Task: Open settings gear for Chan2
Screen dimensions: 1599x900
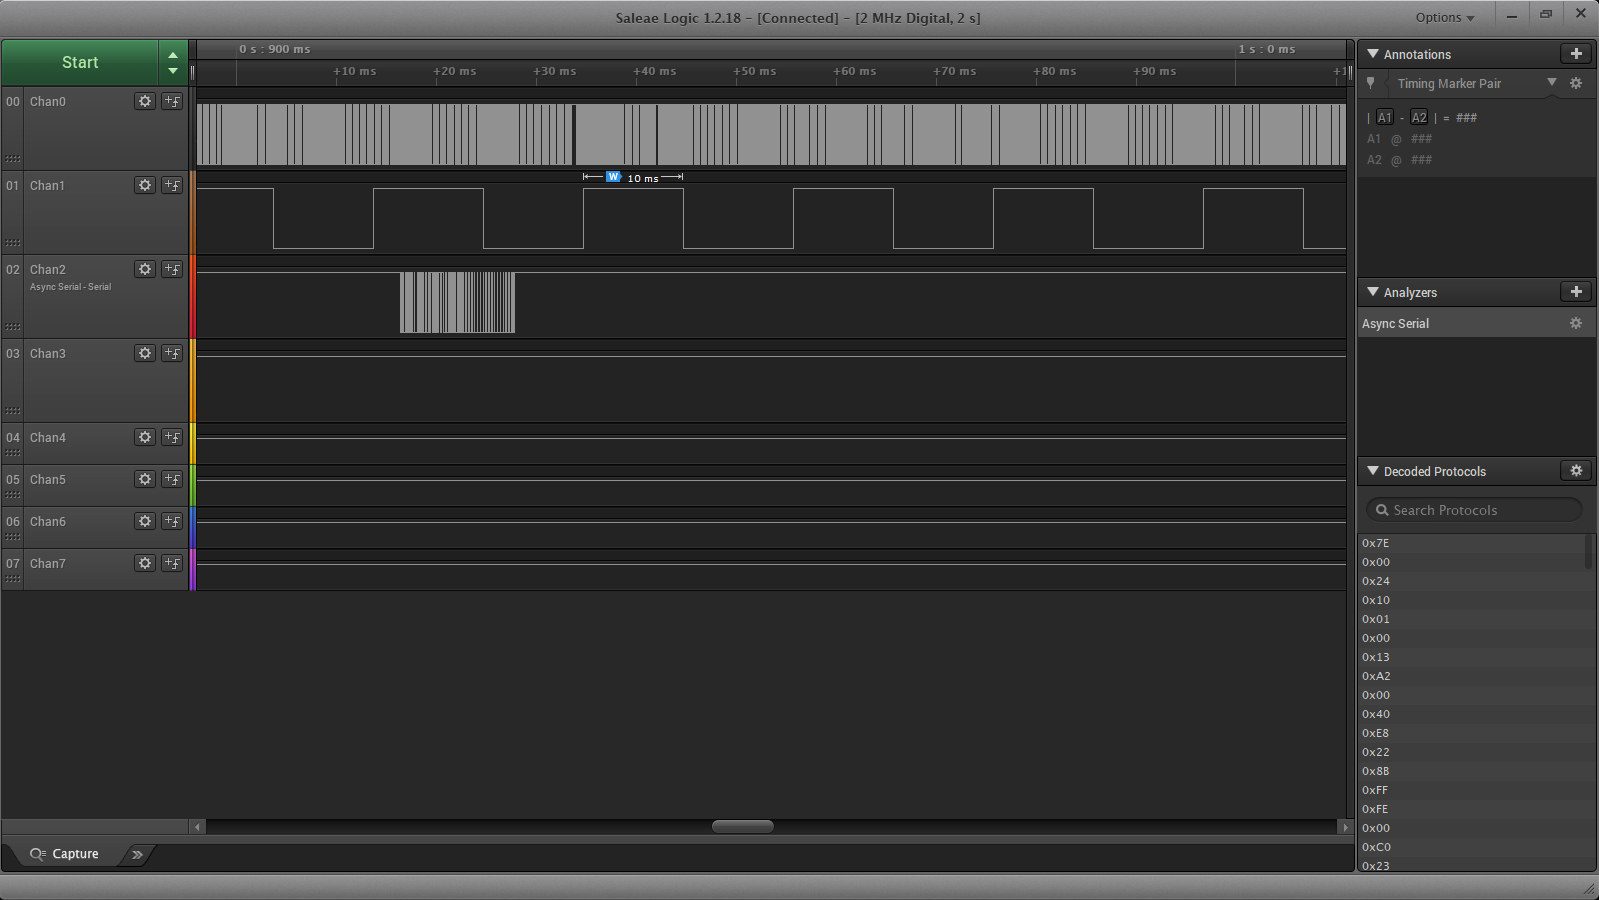Action: tap(145, 269)
